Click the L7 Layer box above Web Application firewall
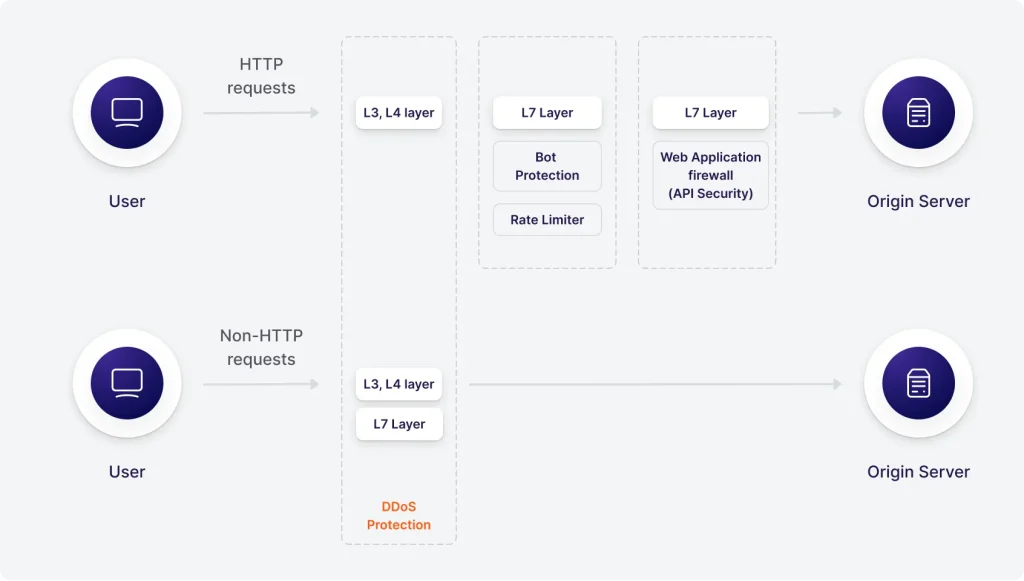 click(x=711, y=113)
